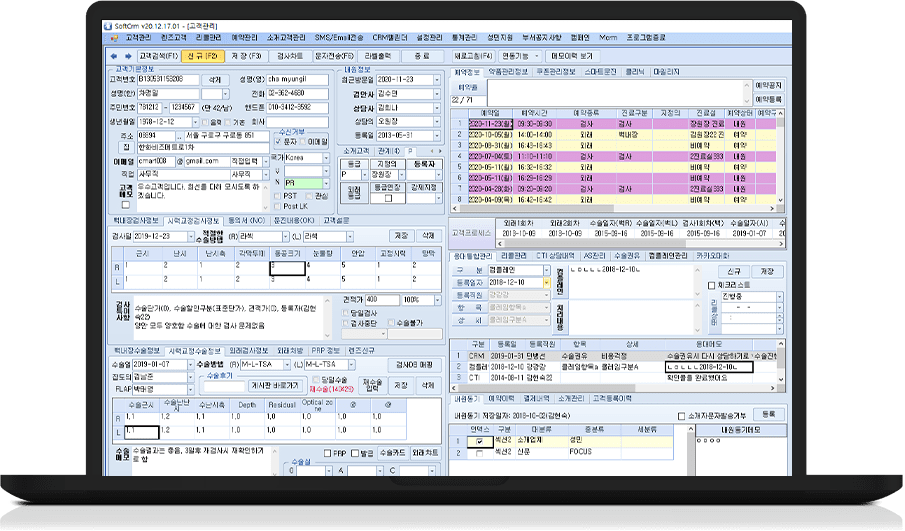Click the 수술카드 button
This screenshot has height=531, width=905.
392,454
